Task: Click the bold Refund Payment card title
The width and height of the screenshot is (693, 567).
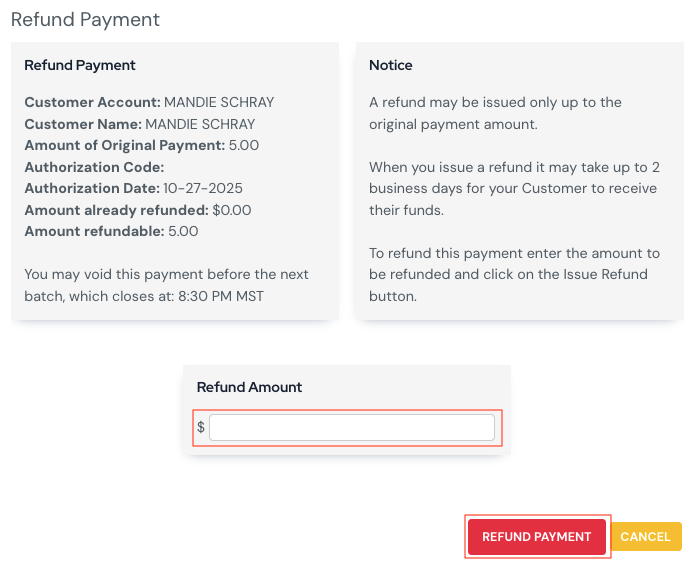Action: tap(80, 65)
